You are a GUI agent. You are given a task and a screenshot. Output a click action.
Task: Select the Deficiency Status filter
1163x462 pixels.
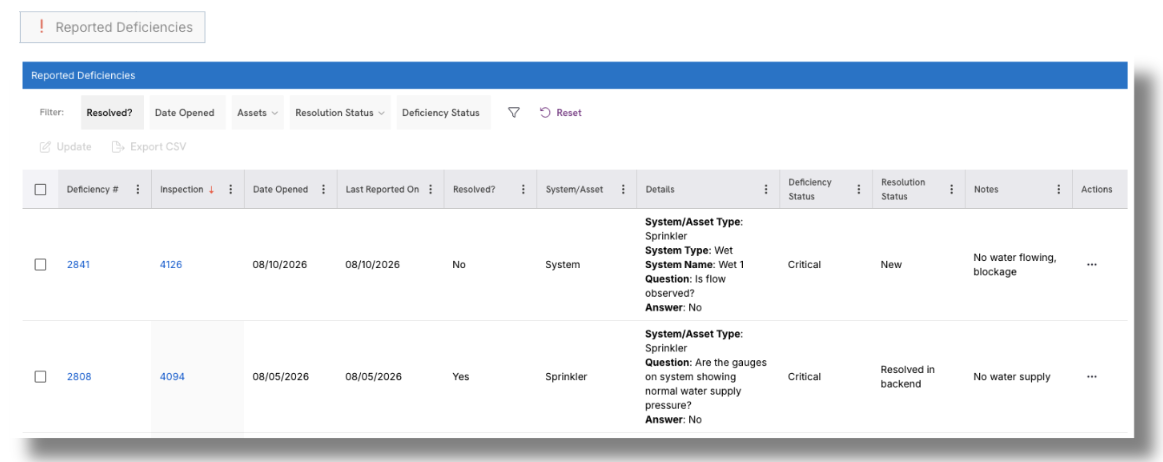pos(441,113)
